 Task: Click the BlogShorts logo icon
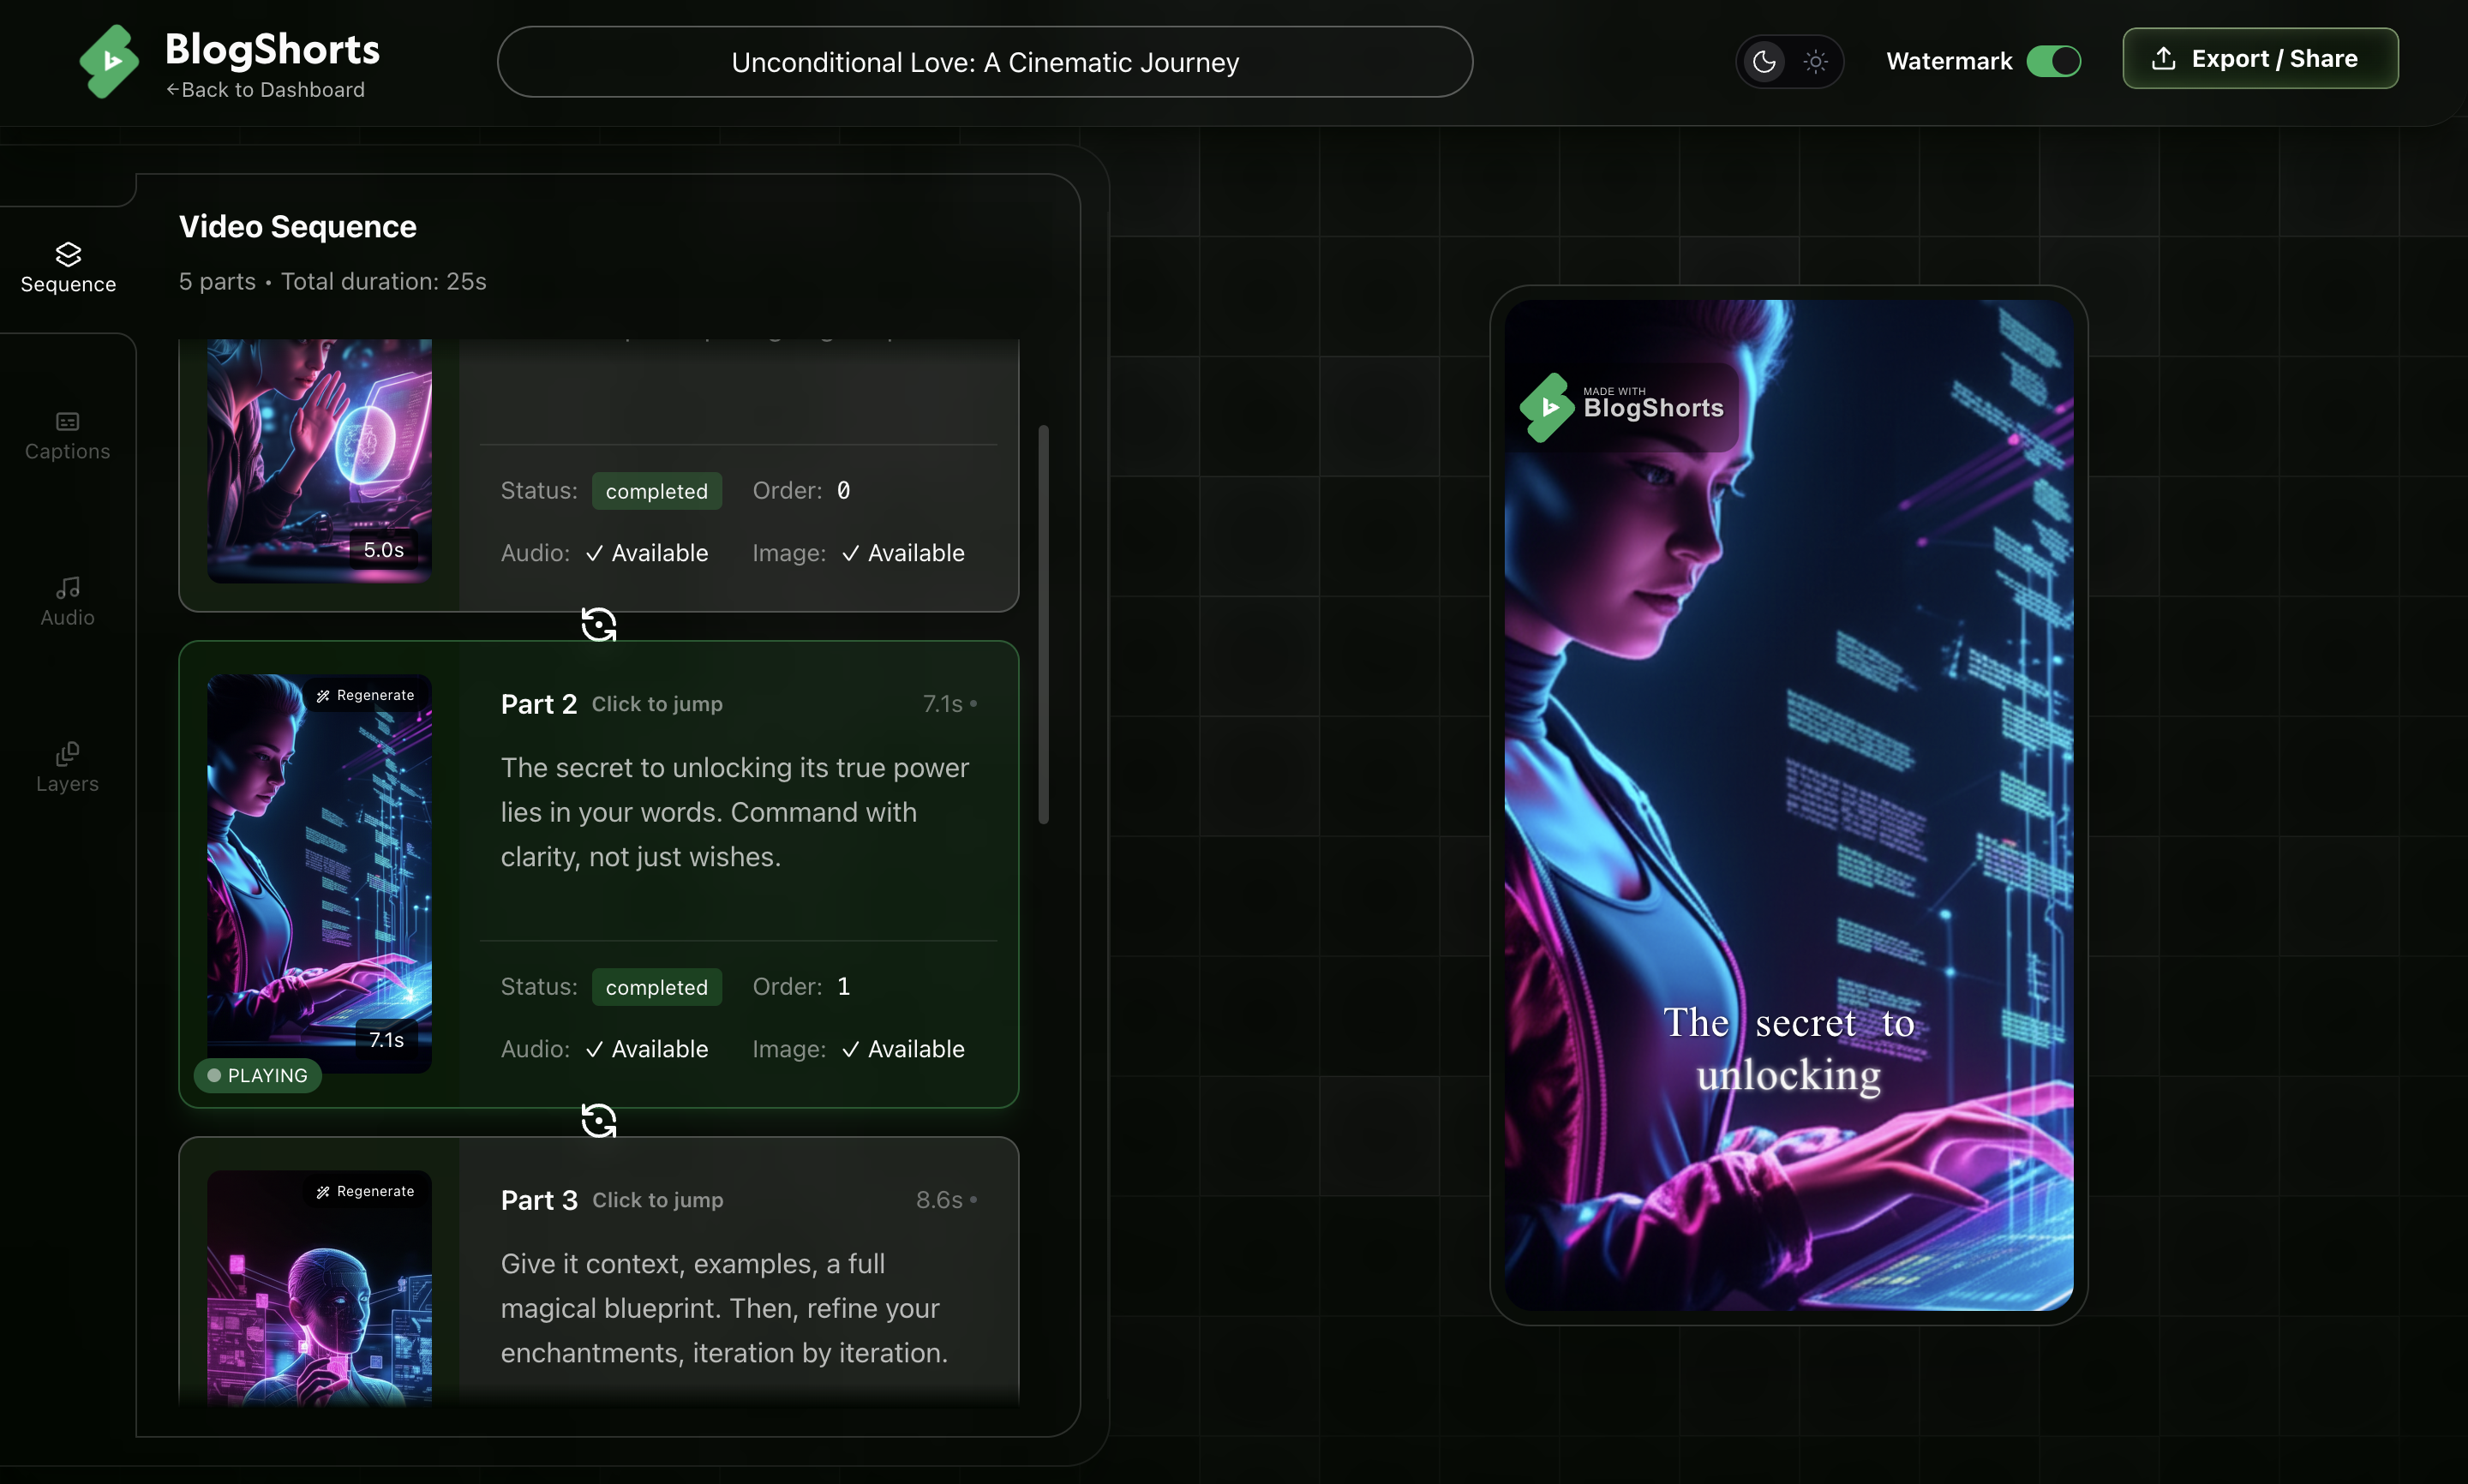[109, 62]
